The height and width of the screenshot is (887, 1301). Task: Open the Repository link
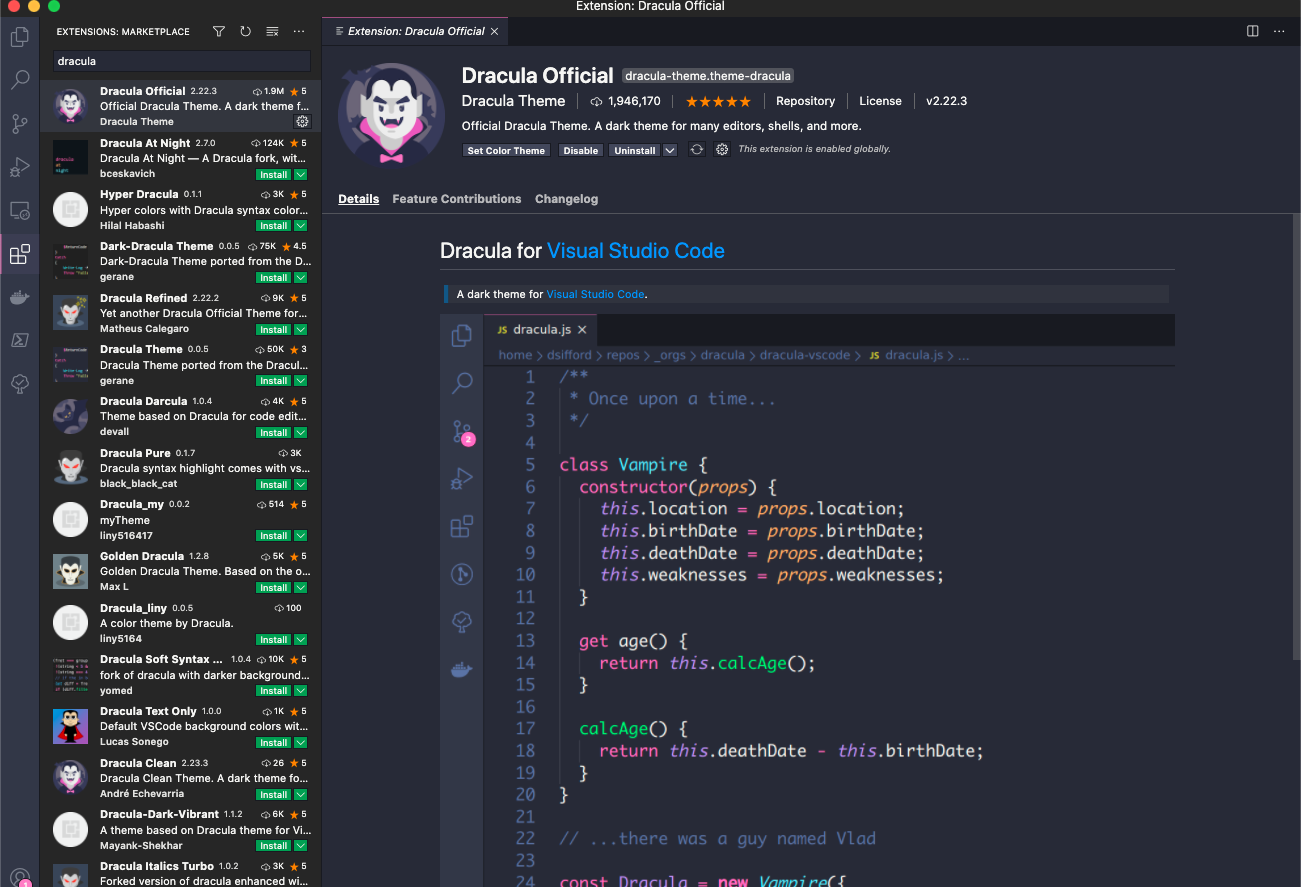click(805, 101)
